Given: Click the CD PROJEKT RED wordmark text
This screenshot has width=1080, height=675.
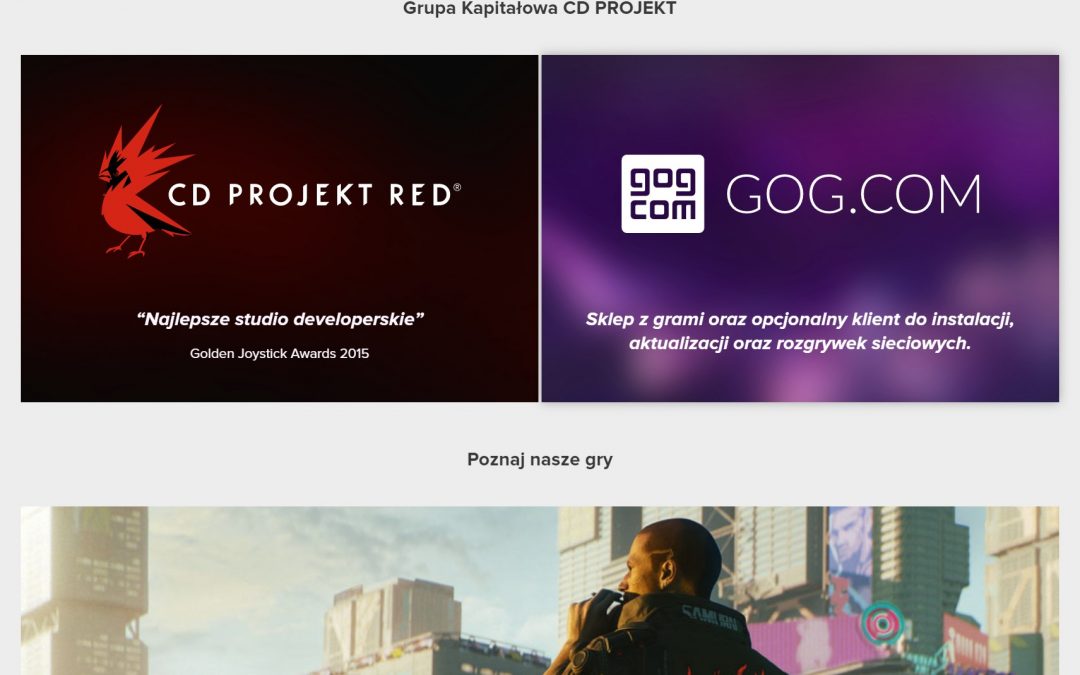Looking at the screenshot, I should click(314, 195).
